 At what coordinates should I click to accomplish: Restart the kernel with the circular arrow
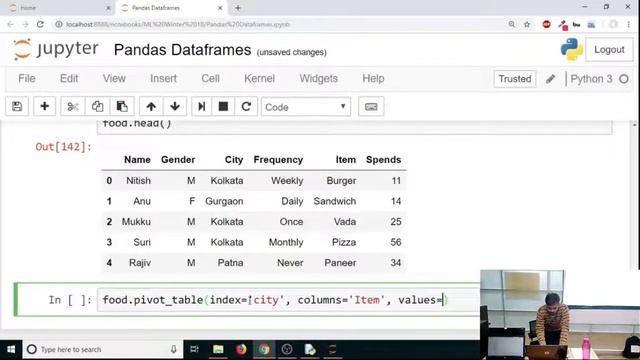point(246,107)
